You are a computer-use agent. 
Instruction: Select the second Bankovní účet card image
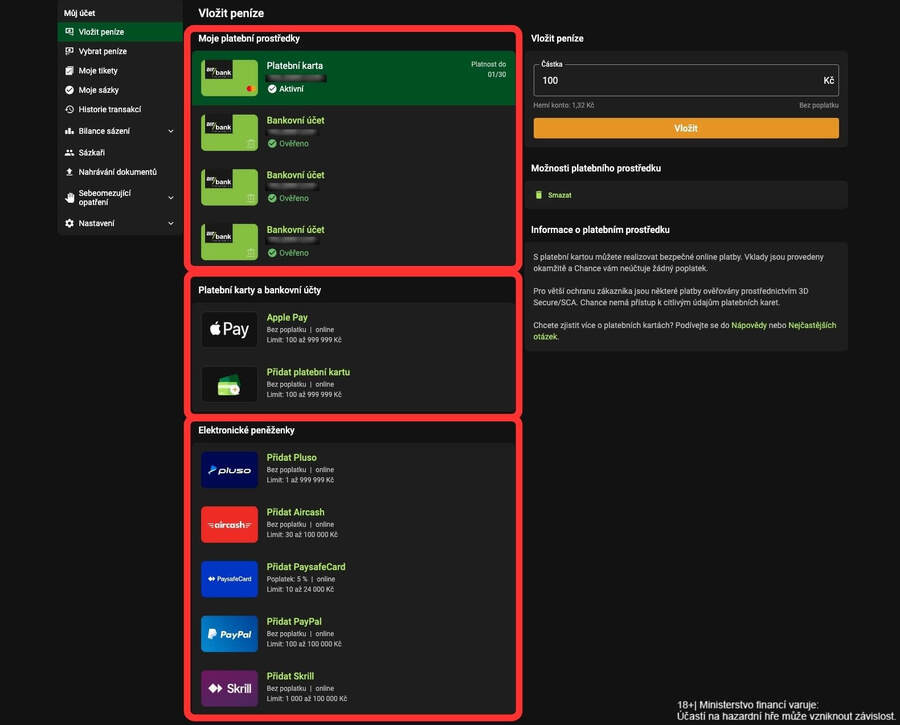230,187
